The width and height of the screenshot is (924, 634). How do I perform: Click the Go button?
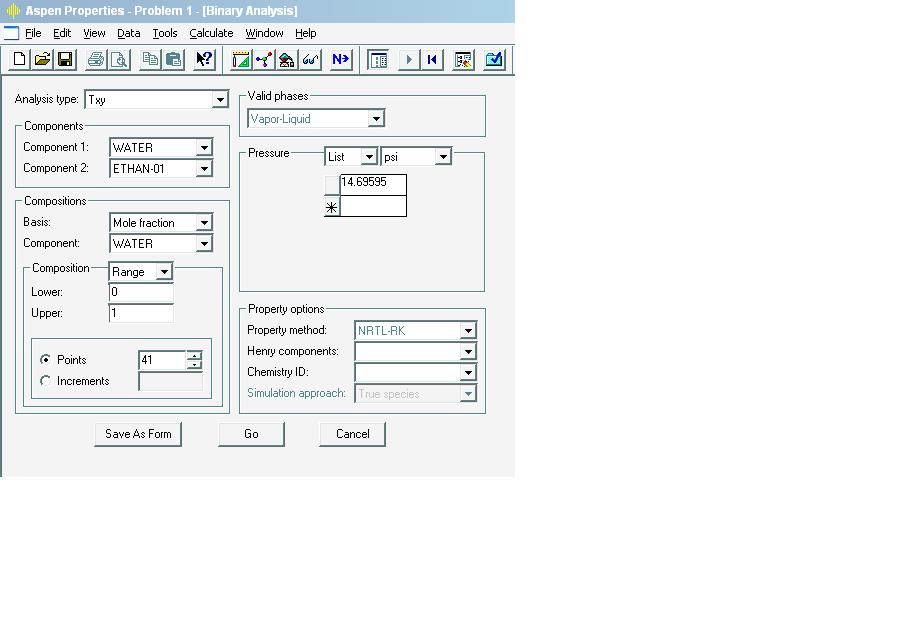[251, 434]
